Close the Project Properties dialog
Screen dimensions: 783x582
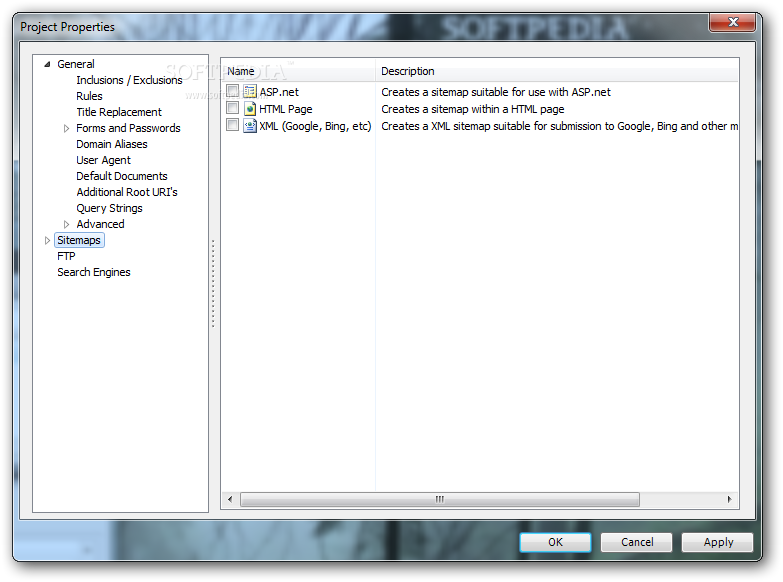coord(733,22)
